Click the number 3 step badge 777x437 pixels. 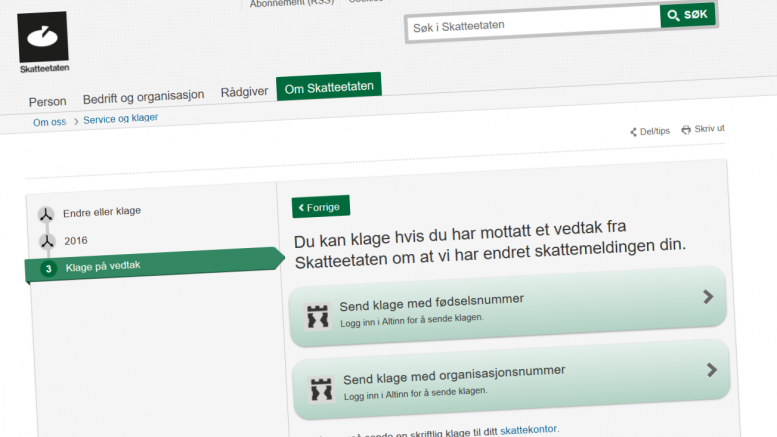coord(48,269)
